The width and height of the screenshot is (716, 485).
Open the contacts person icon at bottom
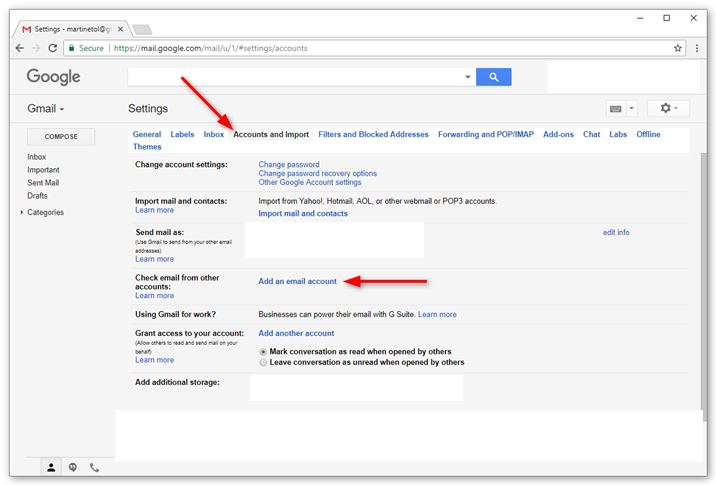coord(51,467)
